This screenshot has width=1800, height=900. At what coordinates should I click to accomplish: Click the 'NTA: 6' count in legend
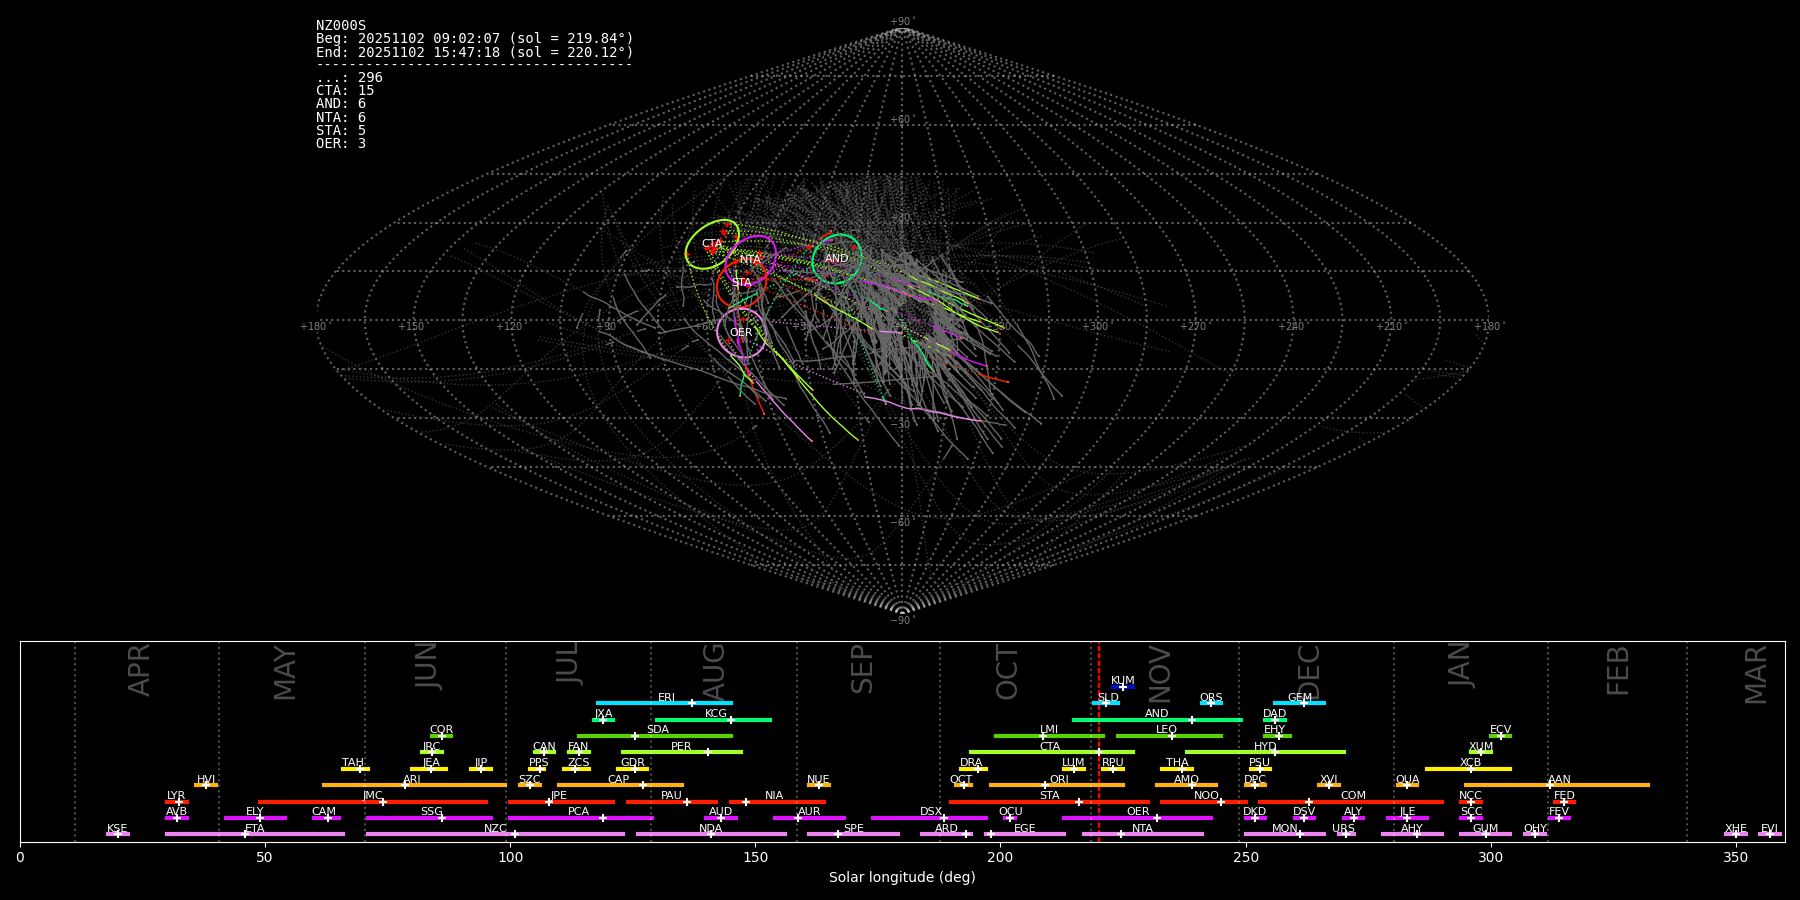coord(341,118)
